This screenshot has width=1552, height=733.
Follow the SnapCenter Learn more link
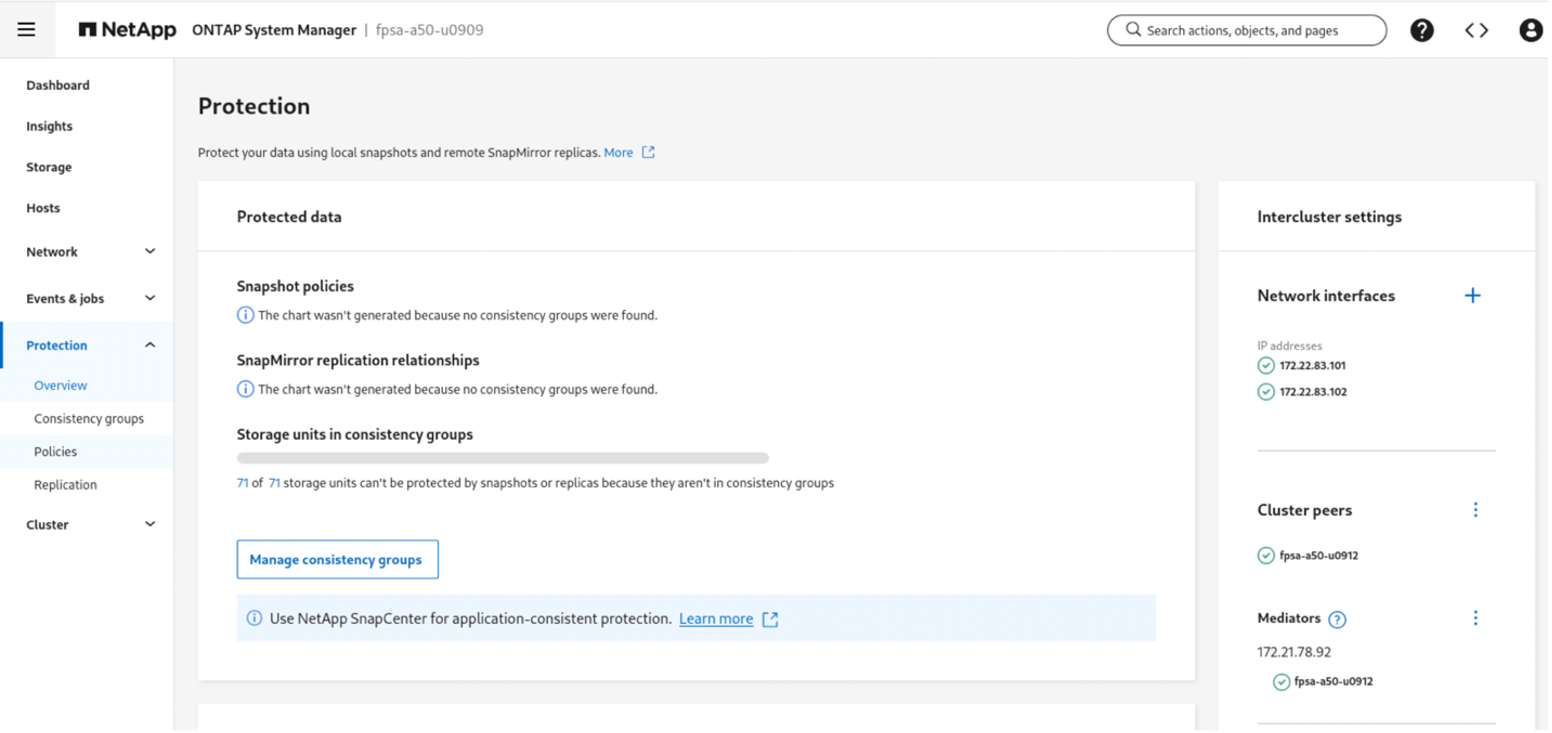(716, 619)
